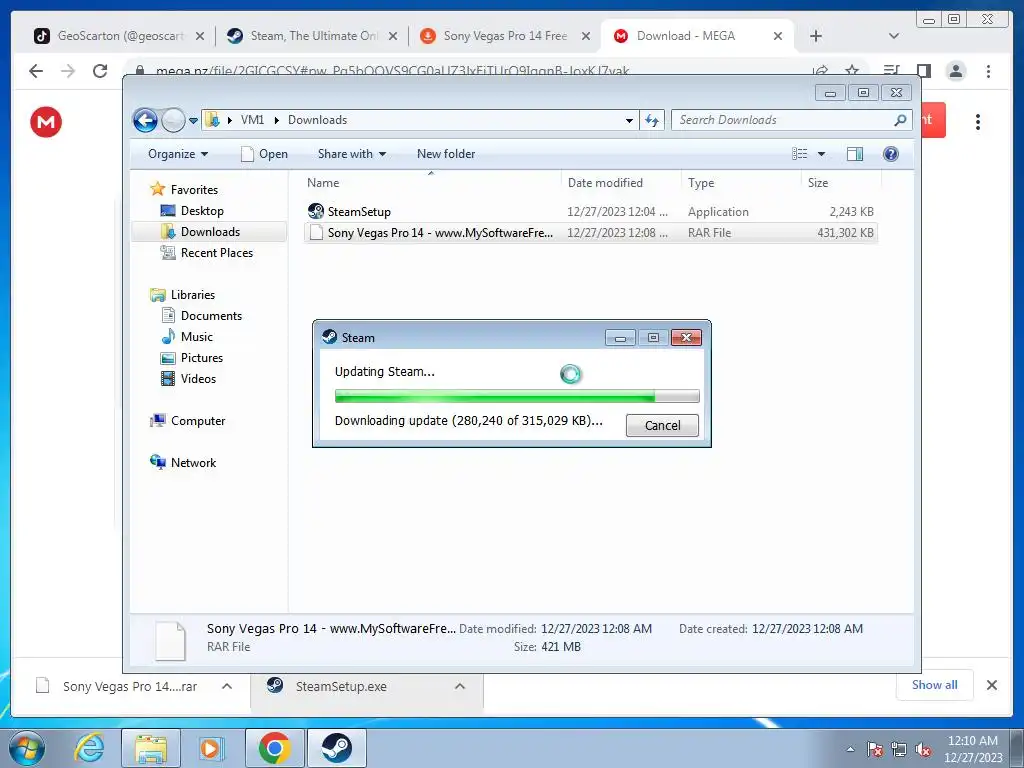The width and height of the screenshot is (1024, 768).
Task: Click the Explorer back arrow button
Action: (x=145, y=120)
